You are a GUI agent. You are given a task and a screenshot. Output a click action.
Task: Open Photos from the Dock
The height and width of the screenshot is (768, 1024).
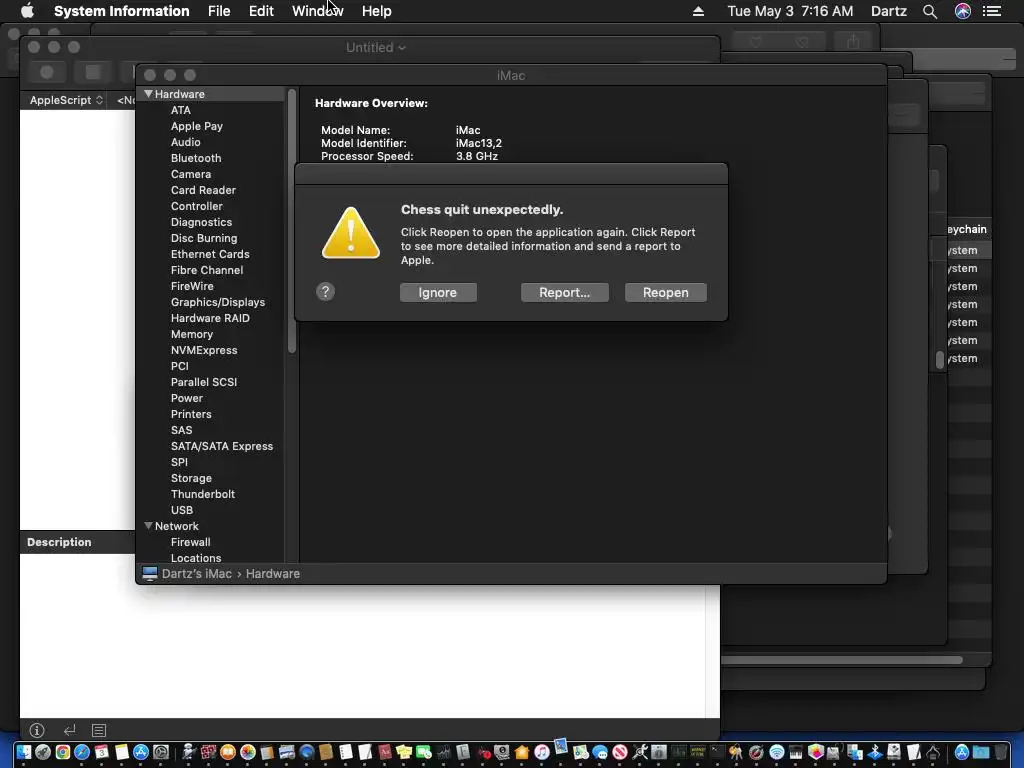point(248,752)
